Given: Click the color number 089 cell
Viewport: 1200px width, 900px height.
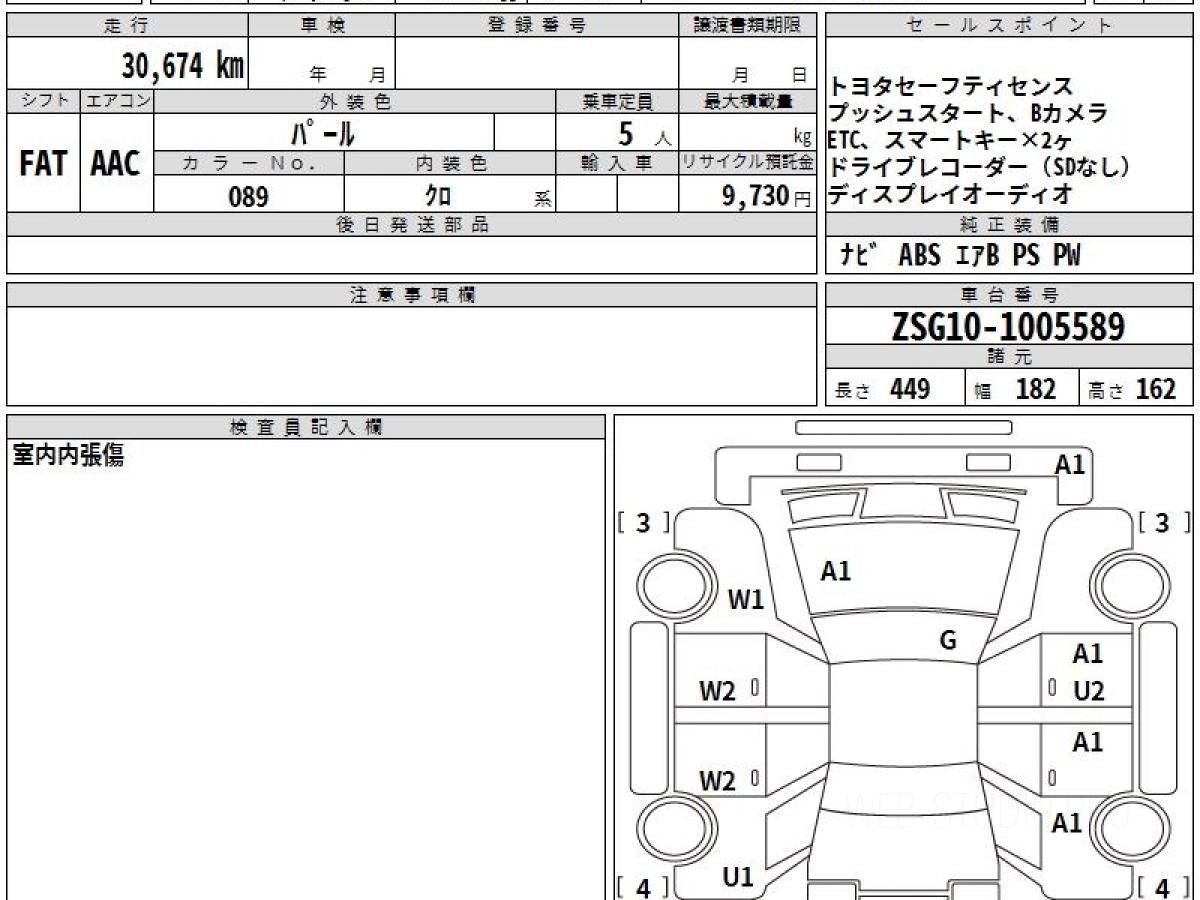Looking at the screenshot, I should coord(248,197).
